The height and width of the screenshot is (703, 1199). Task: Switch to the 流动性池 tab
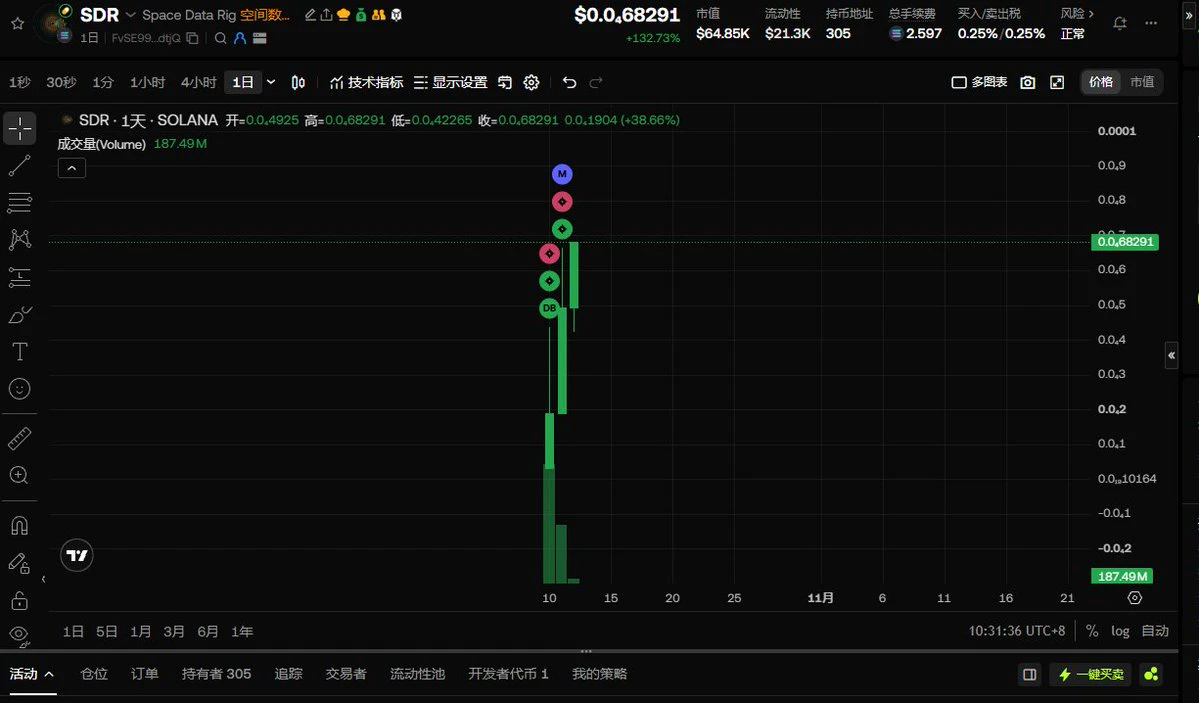click(418, 674)
